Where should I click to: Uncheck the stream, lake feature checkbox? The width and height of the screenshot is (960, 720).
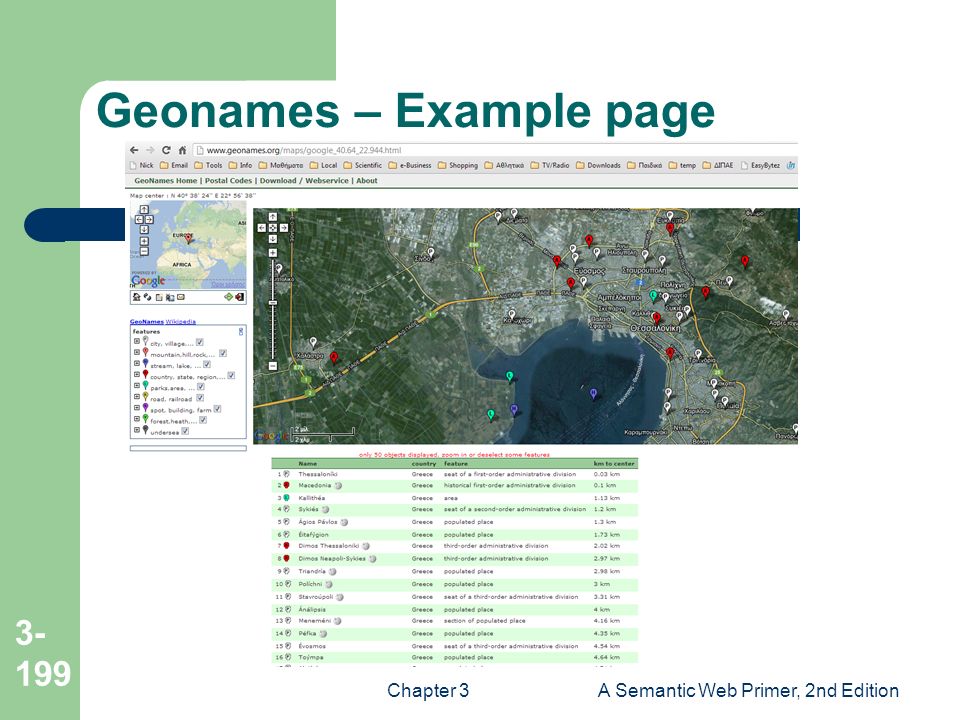pyautogui.click(x=207, y=365)
